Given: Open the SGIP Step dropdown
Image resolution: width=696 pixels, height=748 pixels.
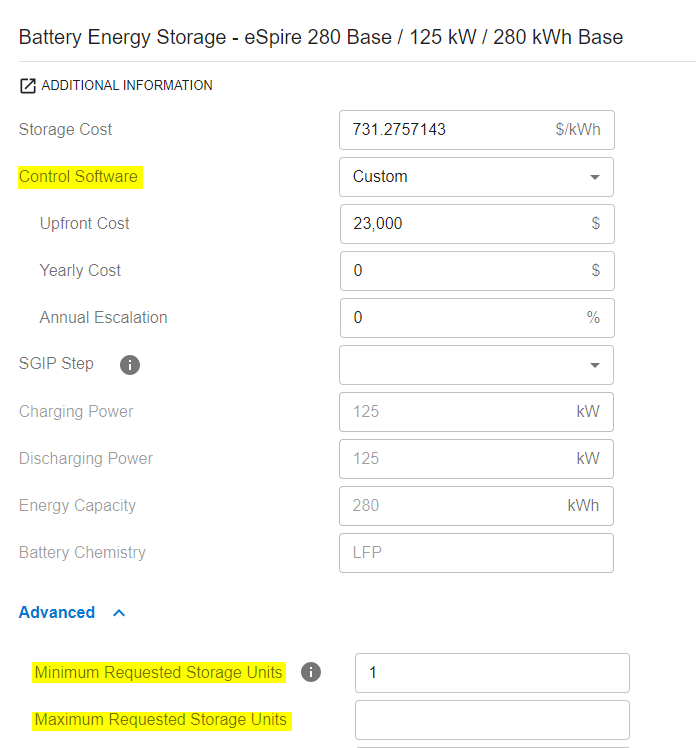Looking at the screenshot, I should click(x=476, y=365).
